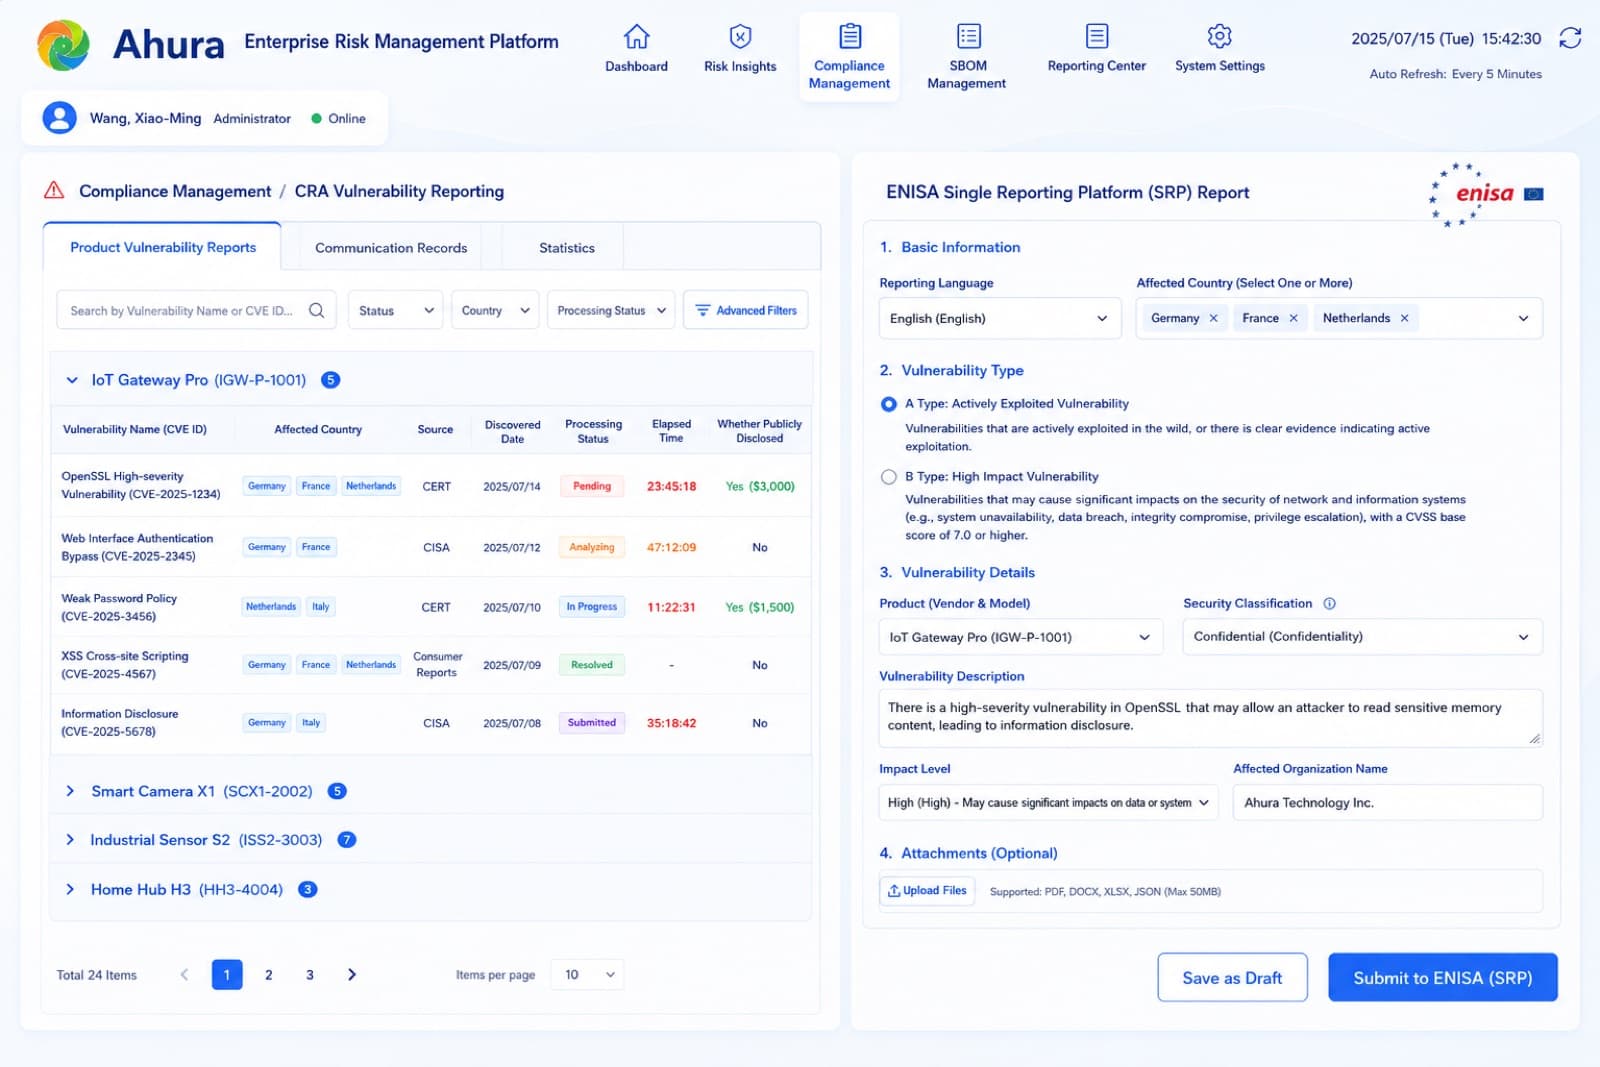This screenshot has width=1600, height=1067.
Task: Select A Type: Actively Exploited Vulnerability
Action: (888, 404)
